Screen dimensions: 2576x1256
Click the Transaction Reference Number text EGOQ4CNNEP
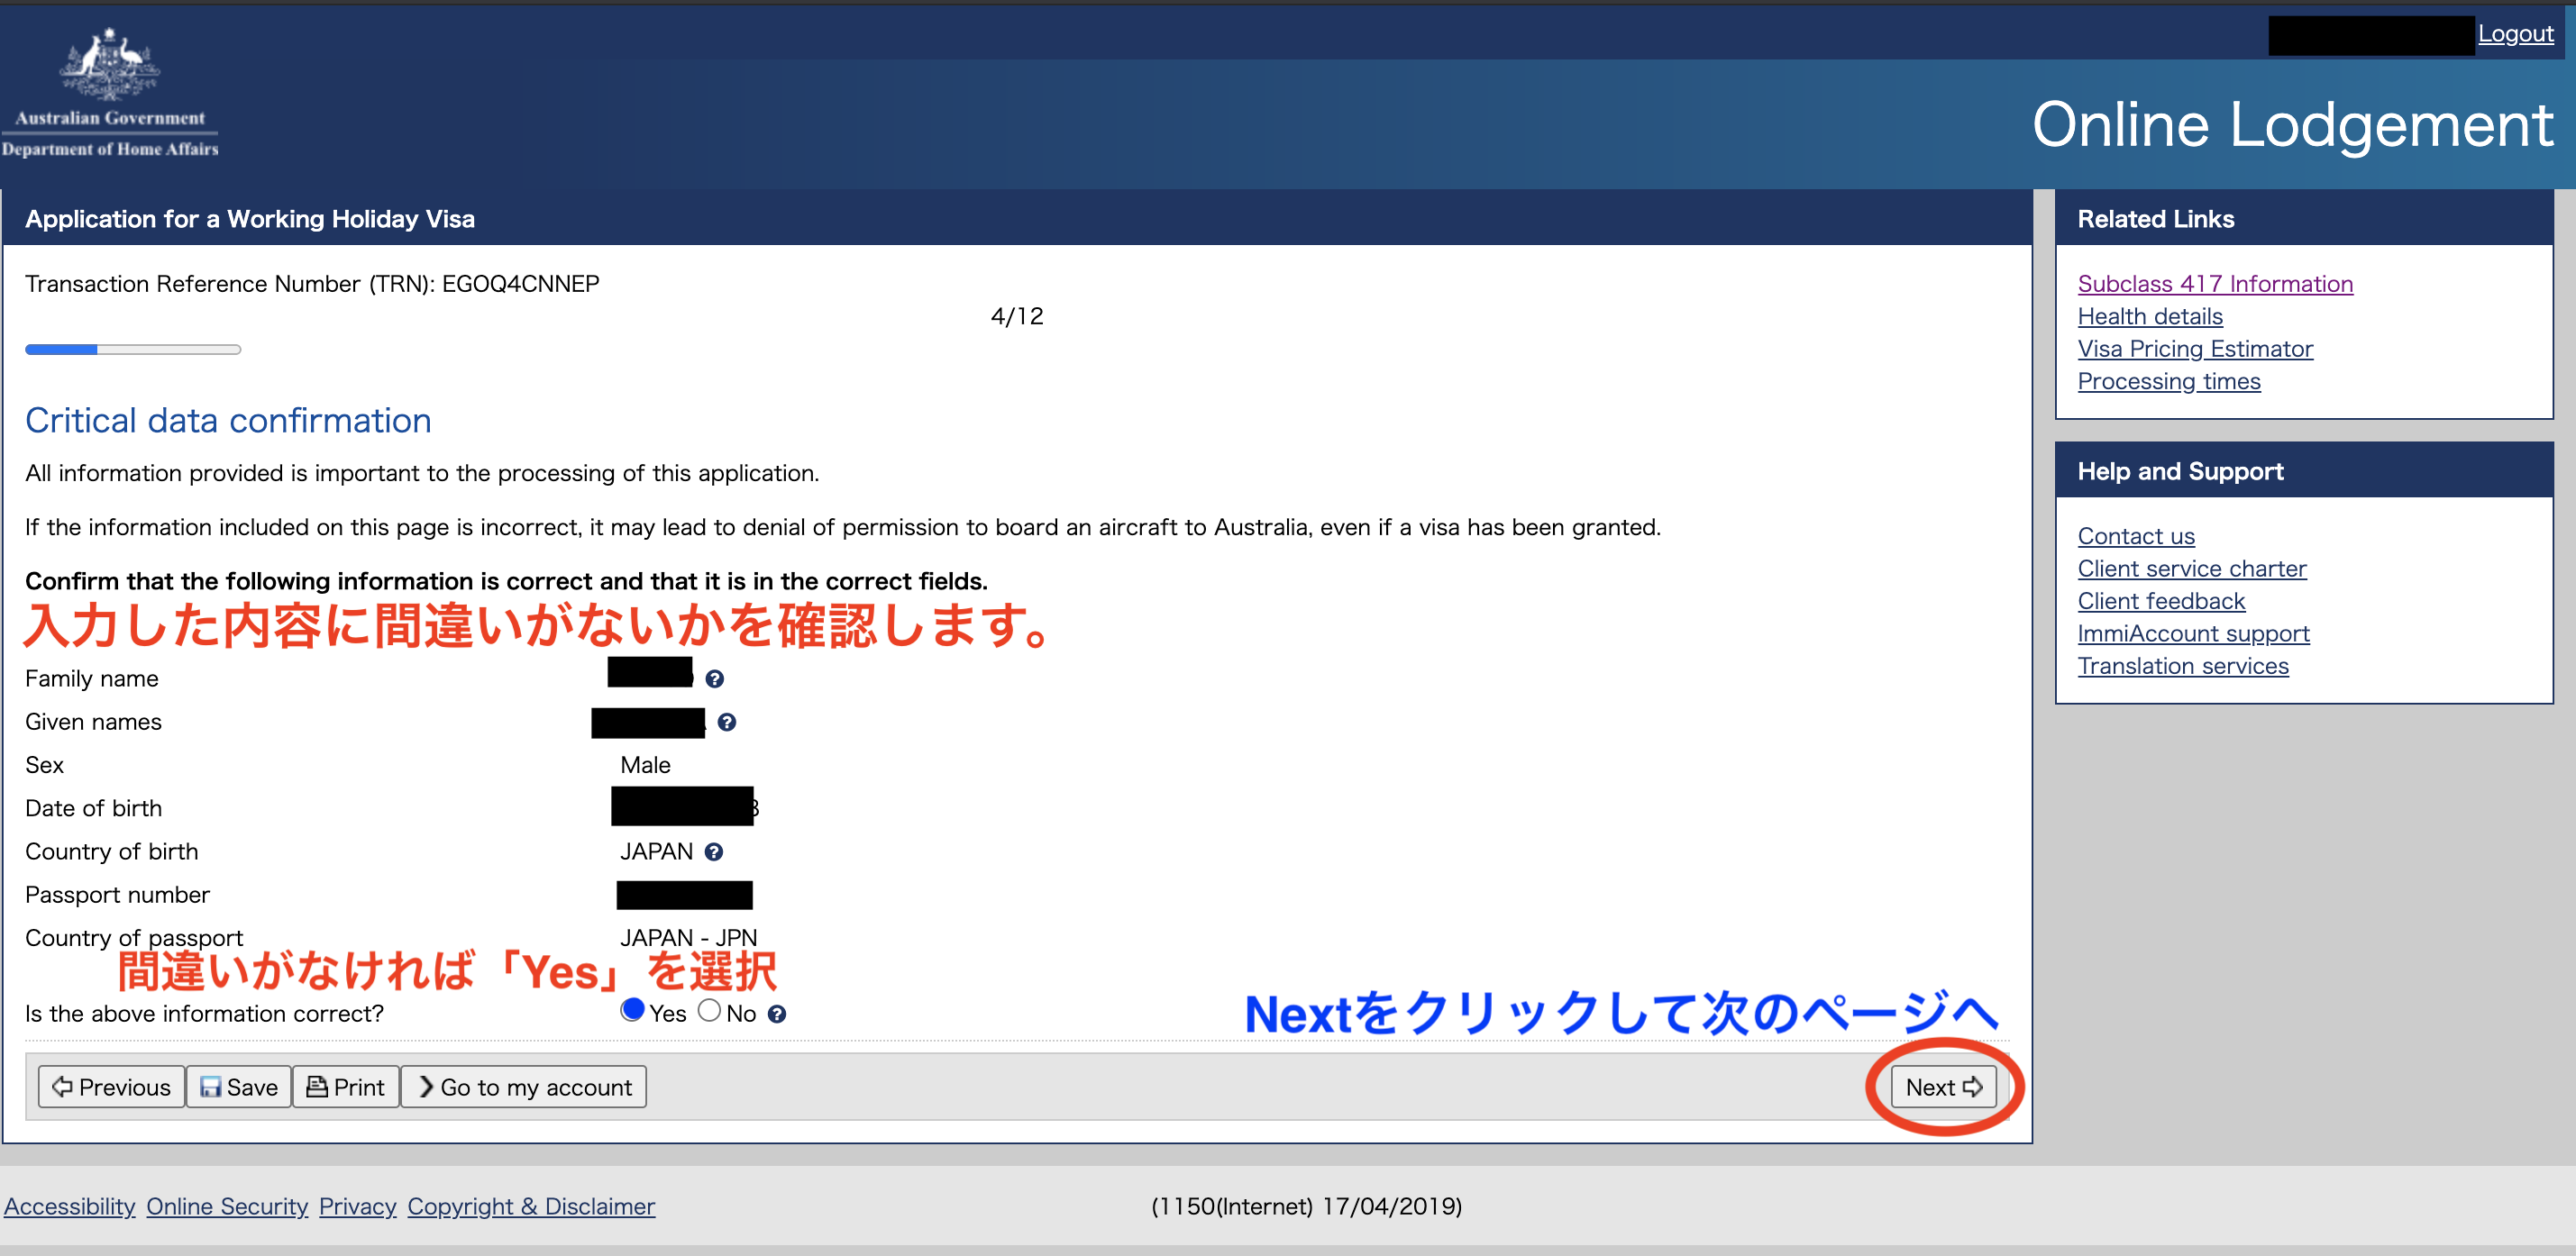[520, 284]
